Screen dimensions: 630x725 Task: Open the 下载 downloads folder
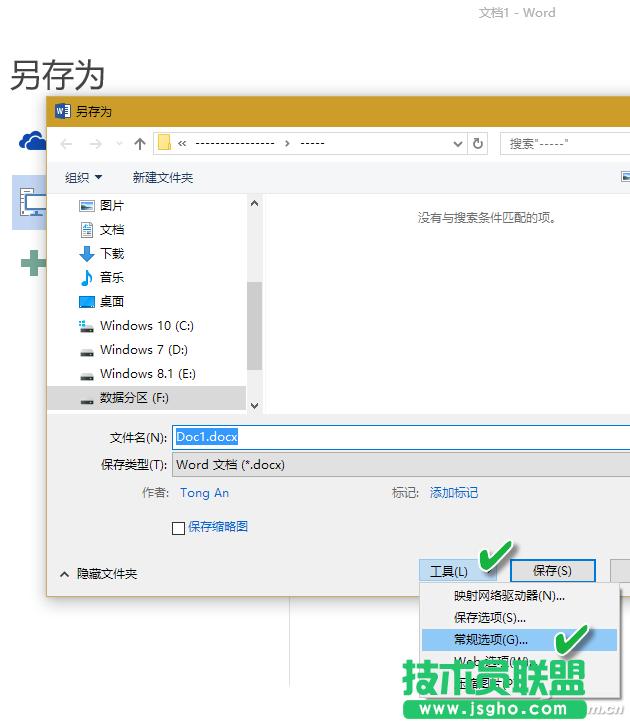pos(111,253)
